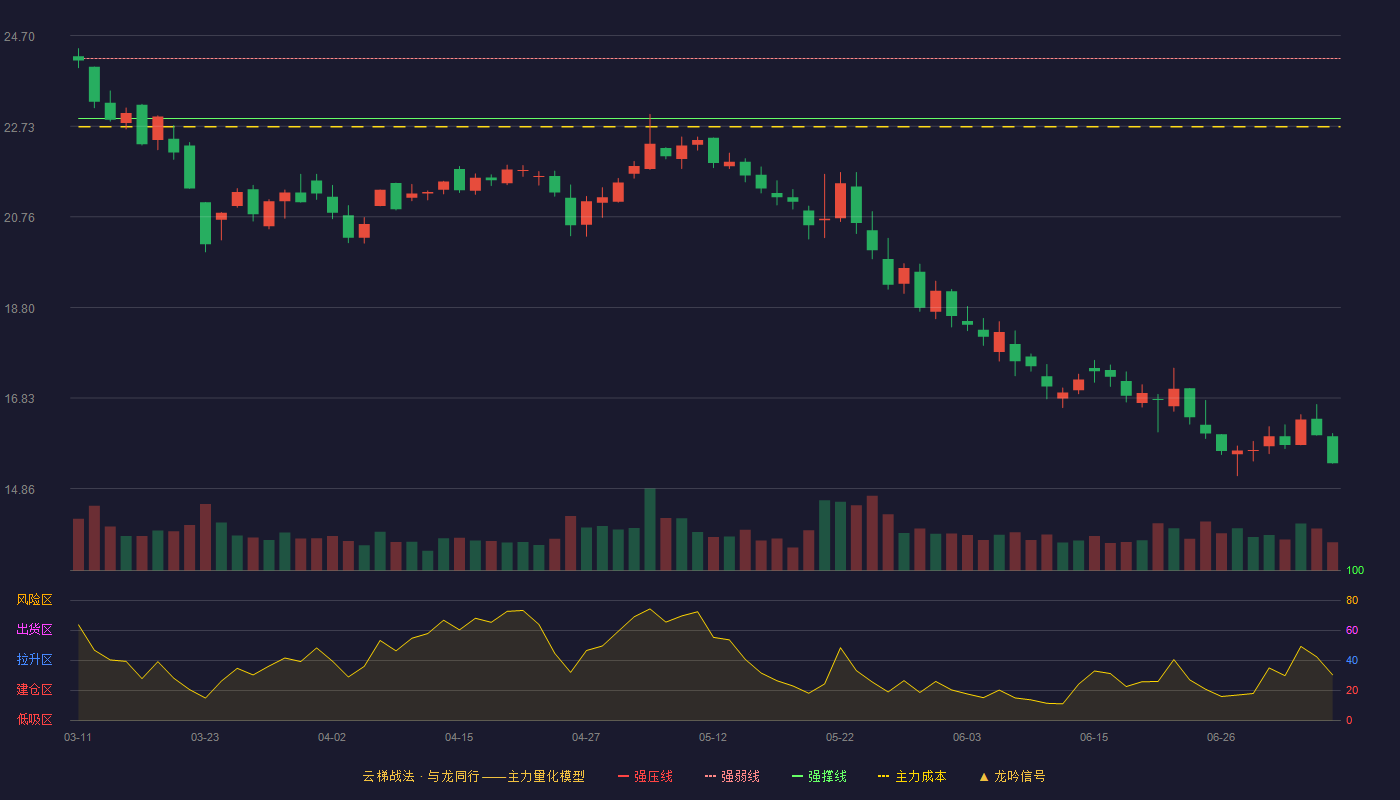Select the 拉升区 zone label

click(34, 660)
